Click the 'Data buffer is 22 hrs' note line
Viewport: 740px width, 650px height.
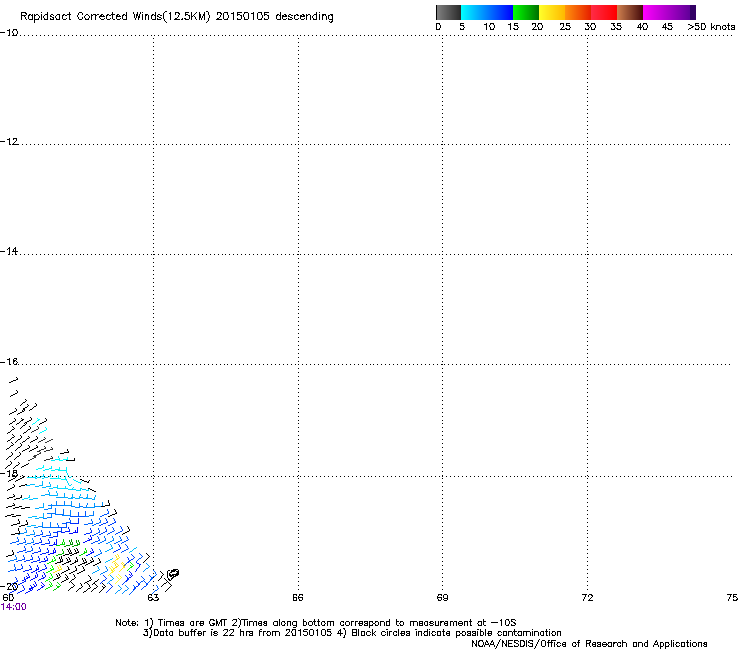tap(352, 633)
